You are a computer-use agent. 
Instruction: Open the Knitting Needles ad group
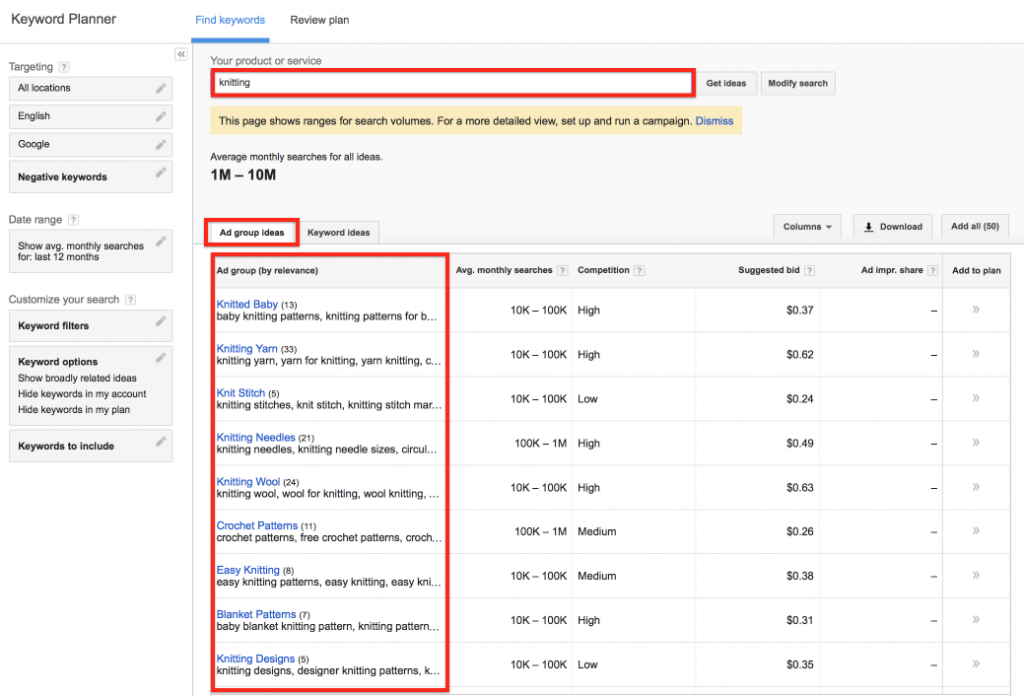point(255,437)
